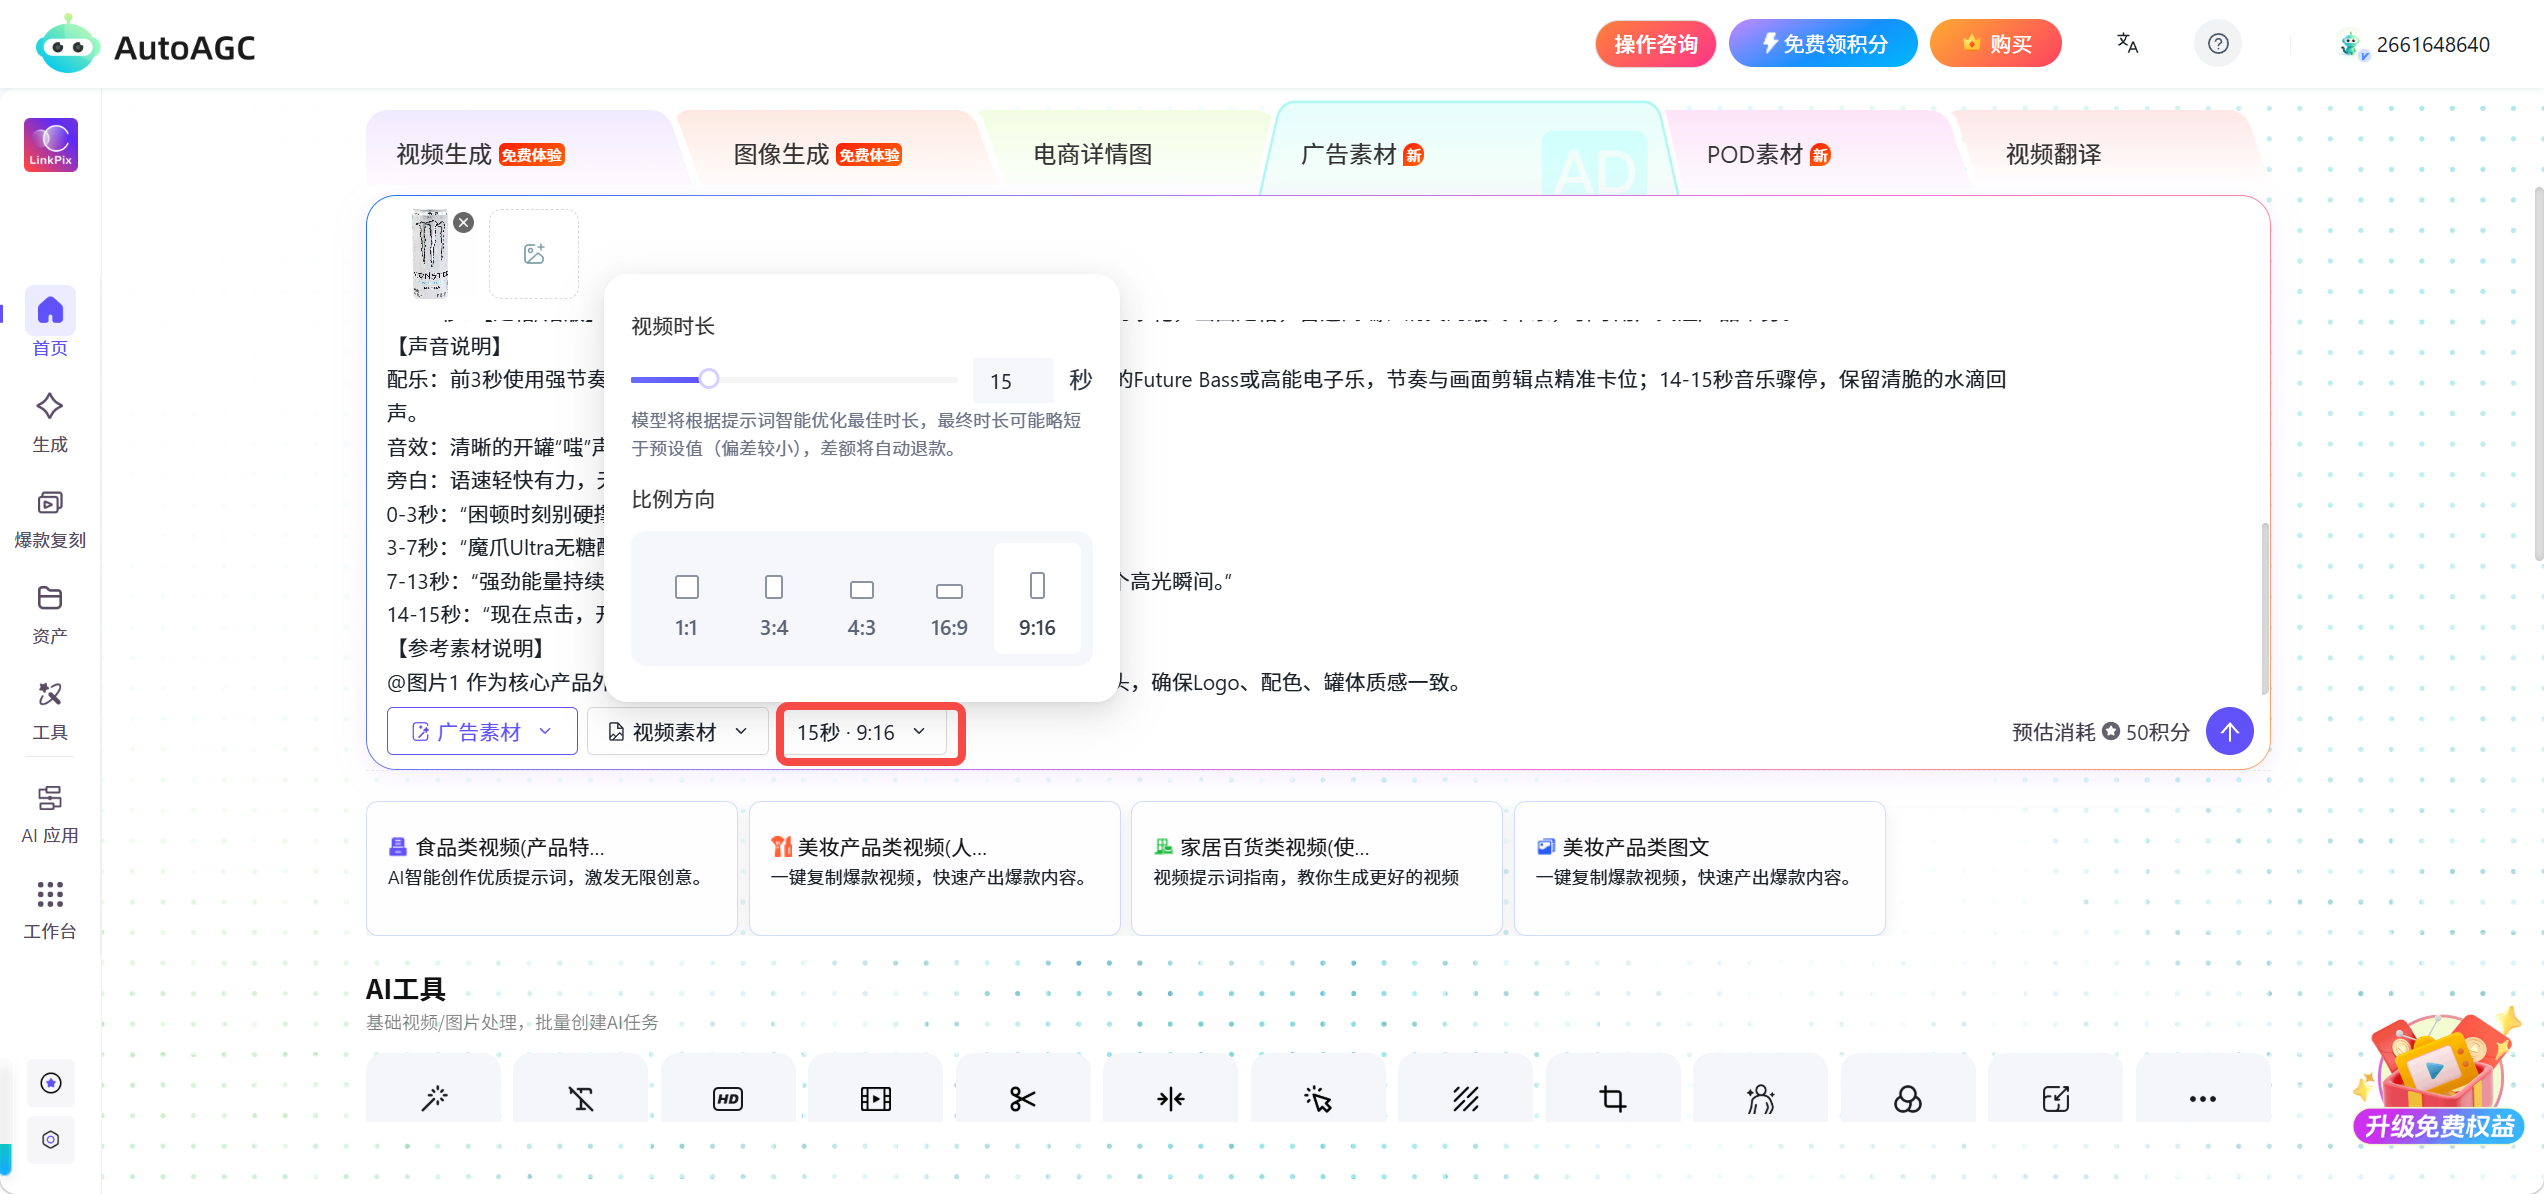The image size is (2544, 1194).
Task: Remove the uploaded Monster can image
Action: click(x=464, y=222)
